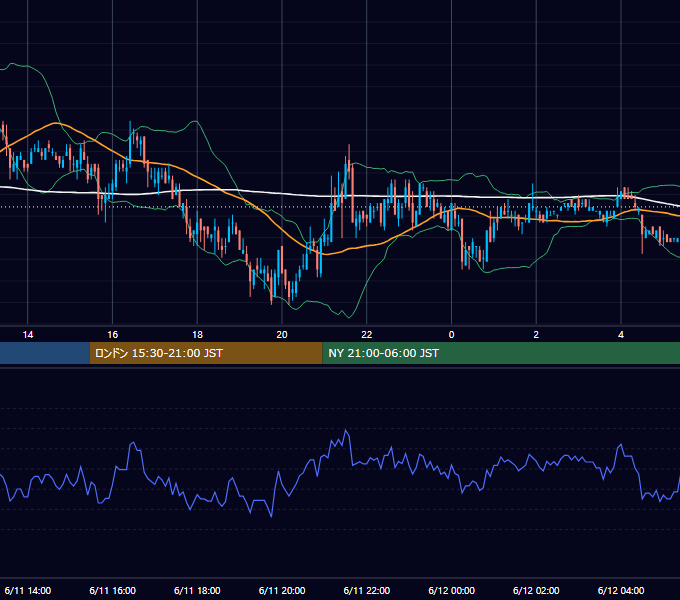Click the 18 hour axis label

(x=197, y=335)
